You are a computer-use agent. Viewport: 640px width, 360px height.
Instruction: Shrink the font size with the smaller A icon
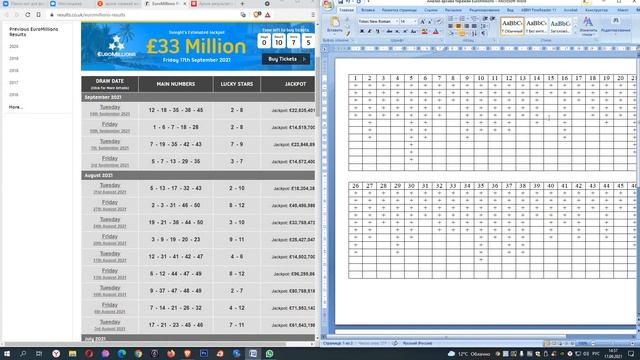430,21
